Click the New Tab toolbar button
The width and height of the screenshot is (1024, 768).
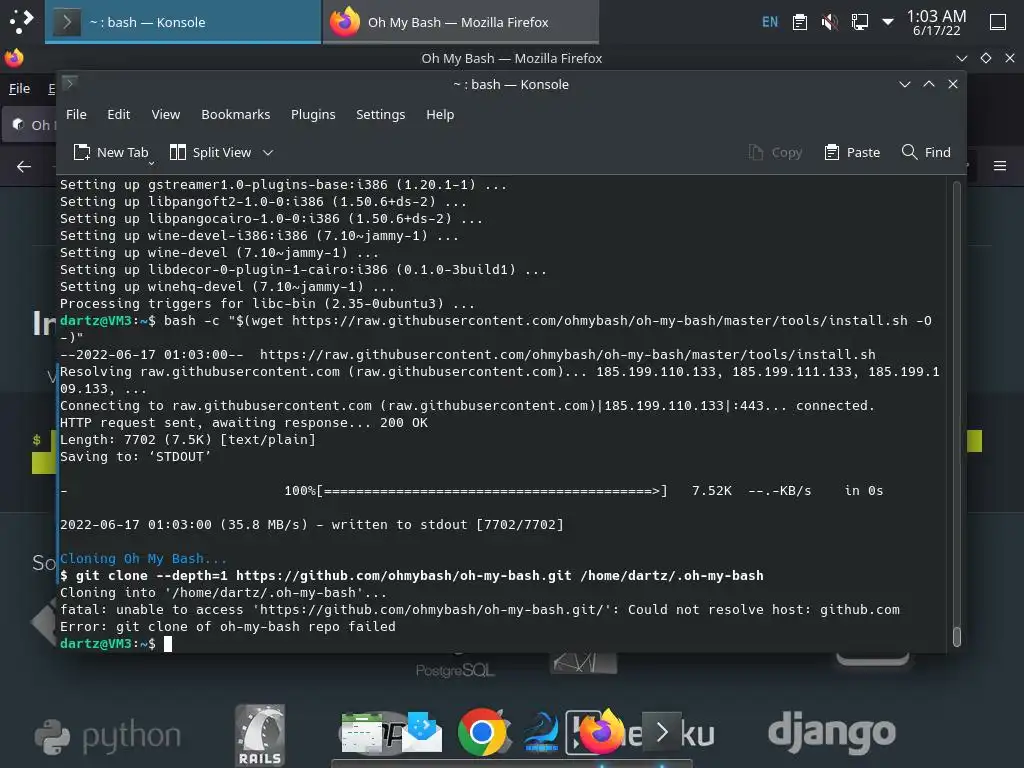pyautogui.click(x=111, y=152)
